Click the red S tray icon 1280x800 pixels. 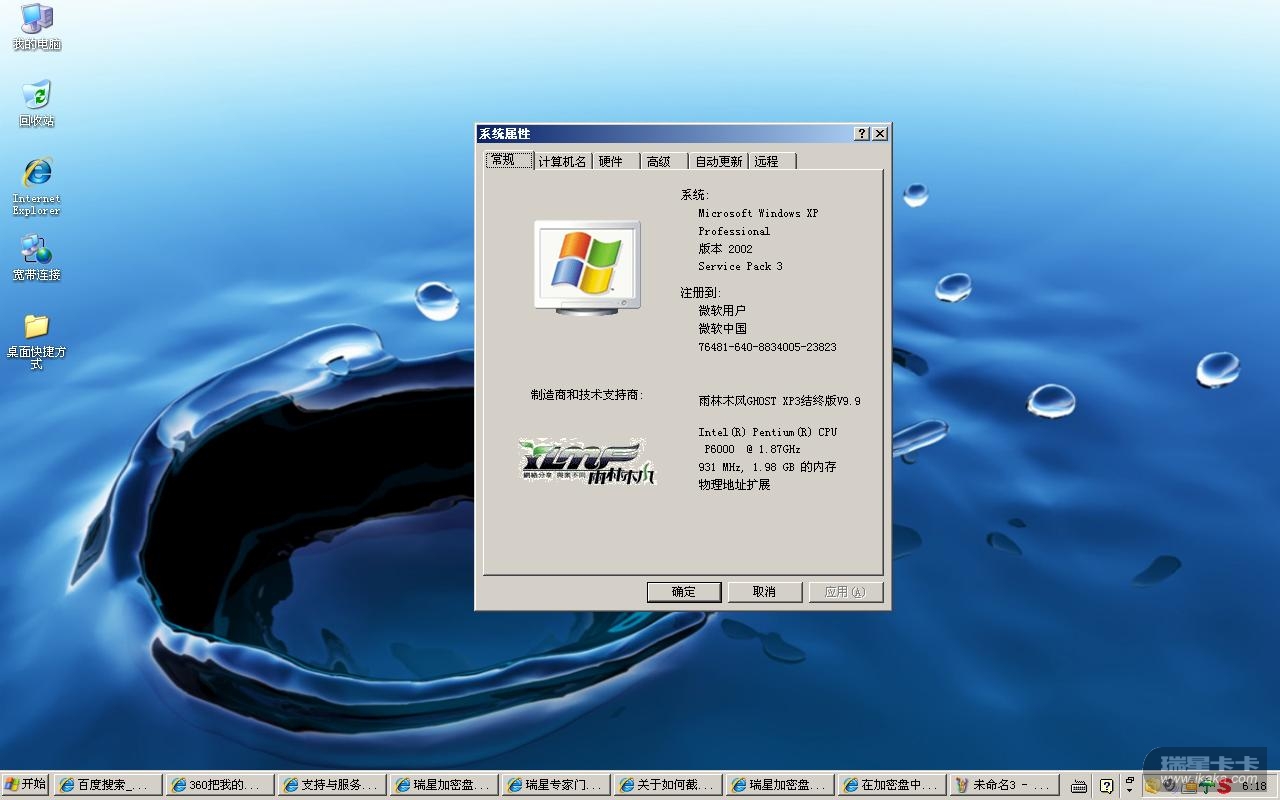click(x=1224, y=786)
